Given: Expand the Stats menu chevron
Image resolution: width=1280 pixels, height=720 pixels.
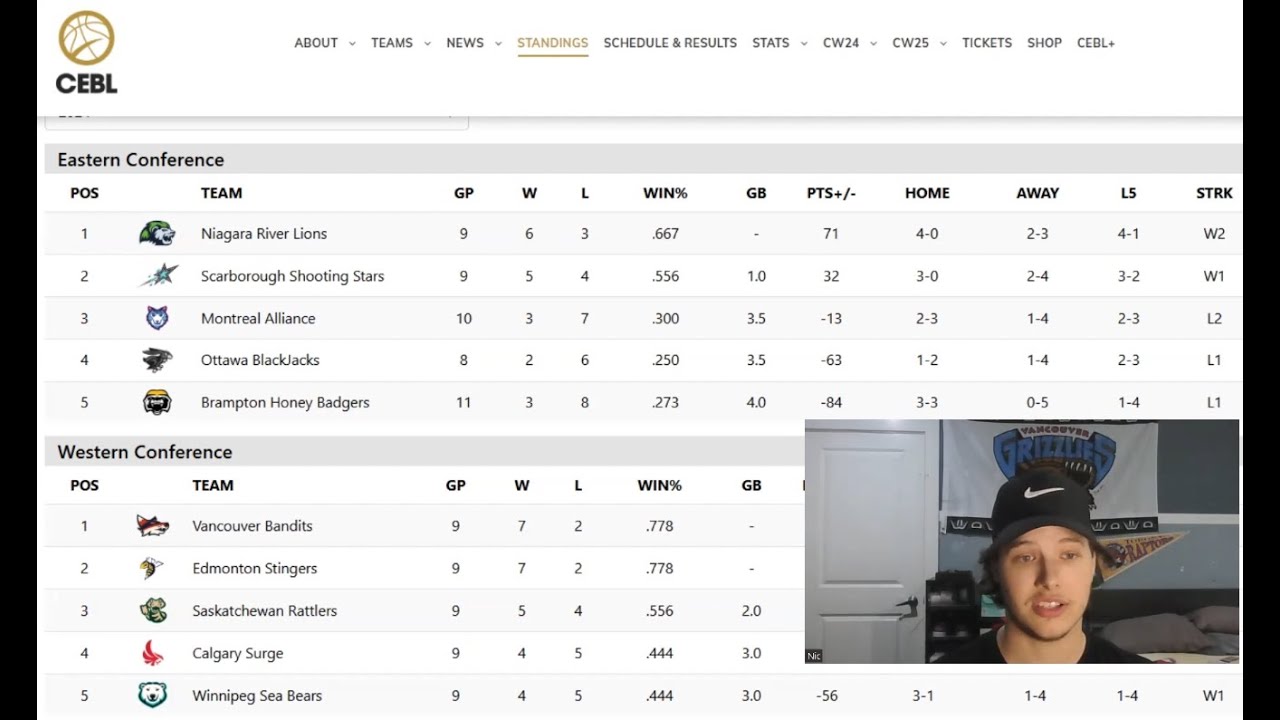Looking at the screenshot, I should tap(804, 43).
